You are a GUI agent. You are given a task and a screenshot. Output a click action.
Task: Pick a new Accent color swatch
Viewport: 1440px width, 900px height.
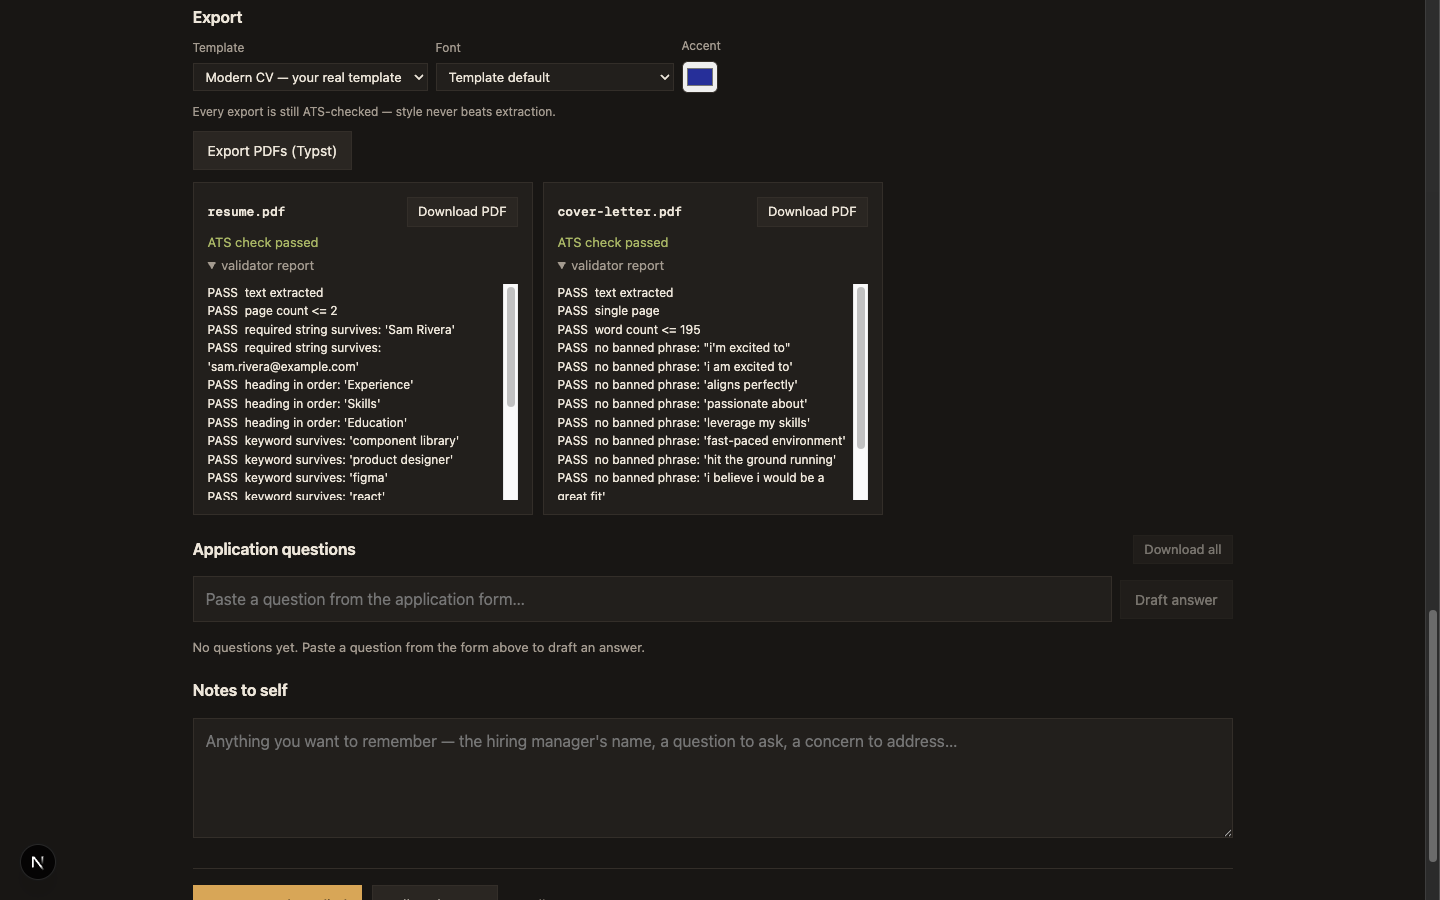pyautogui.click(x=700, y=77)
